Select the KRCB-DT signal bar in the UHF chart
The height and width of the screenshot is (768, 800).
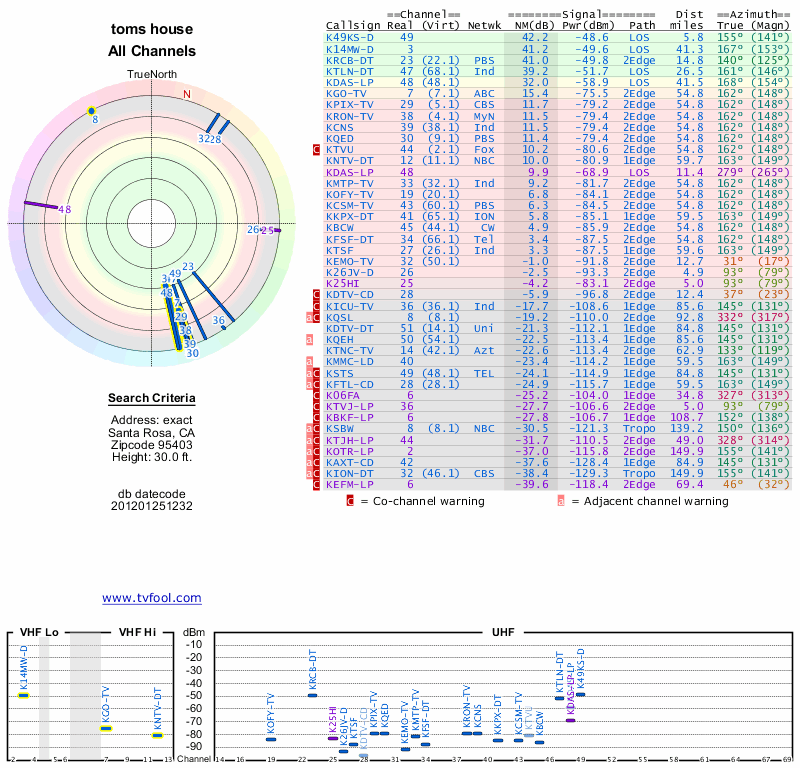coord(312,695)
